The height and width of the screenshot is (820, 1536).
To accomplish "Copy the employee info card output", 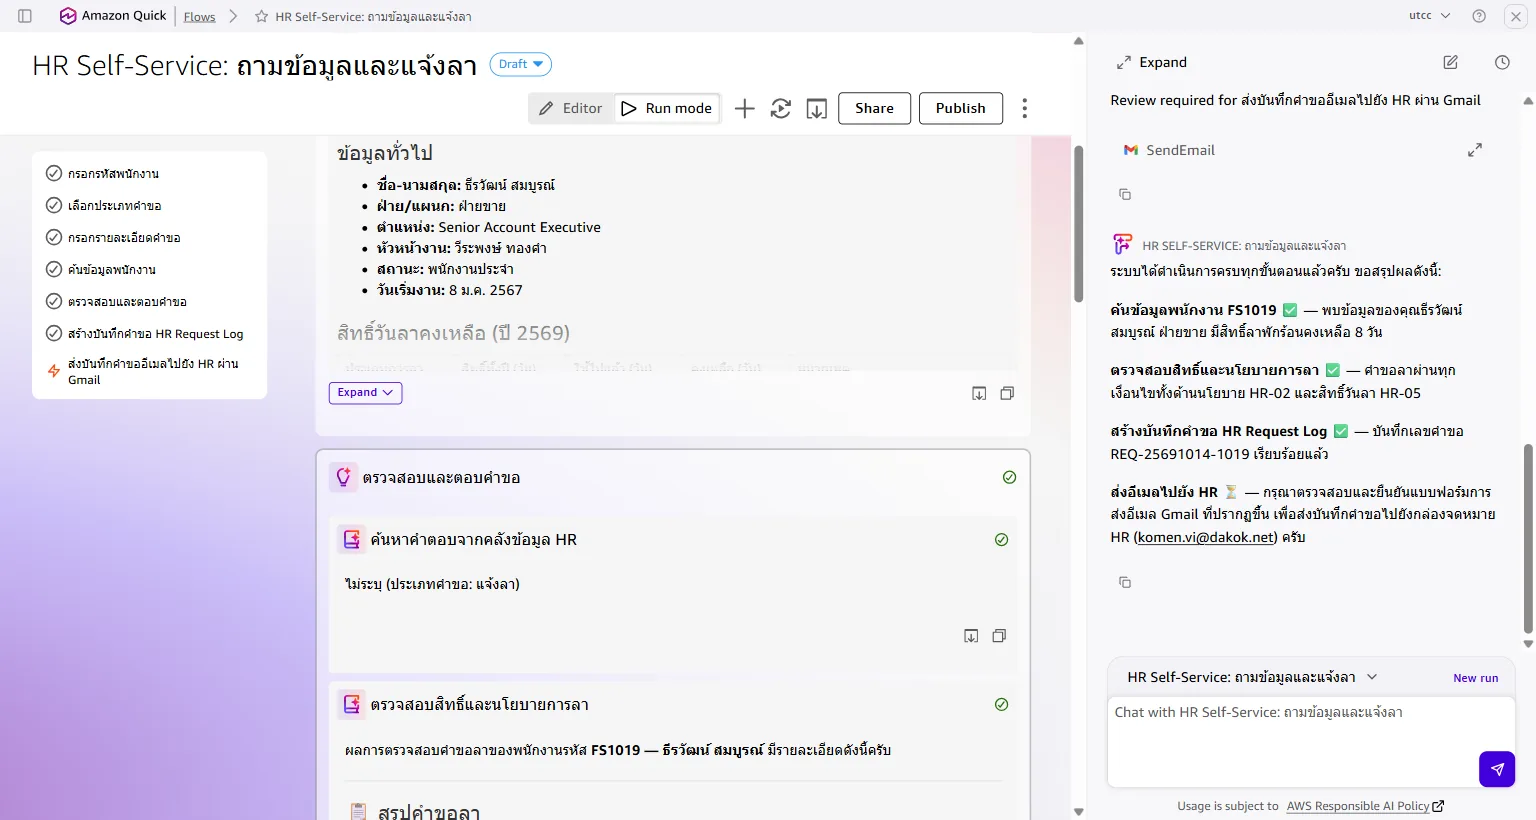I will click(x=1007, y=393).
